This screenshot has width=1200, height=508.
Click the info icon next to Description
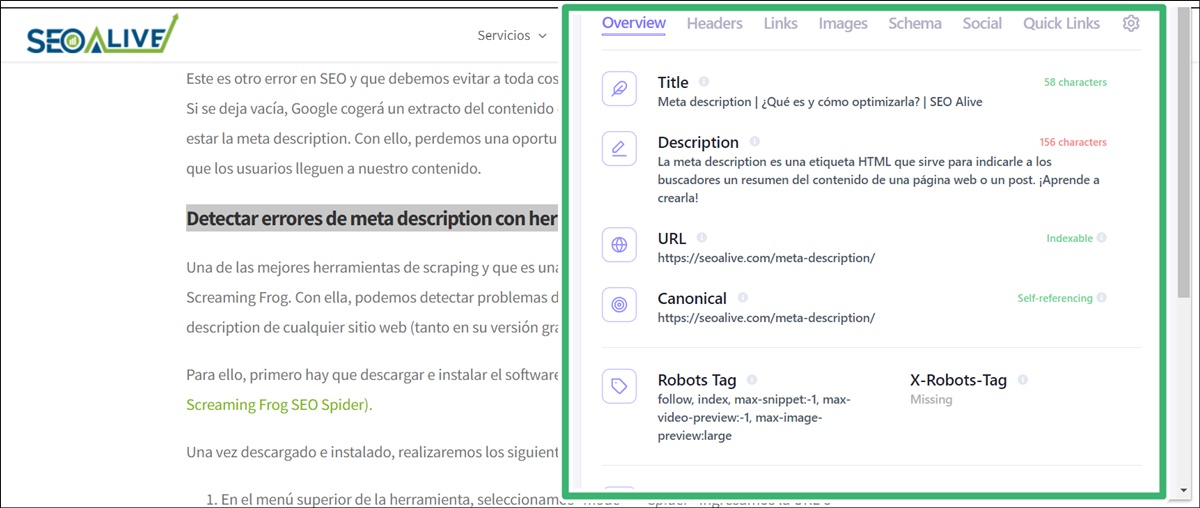point(754,142)
